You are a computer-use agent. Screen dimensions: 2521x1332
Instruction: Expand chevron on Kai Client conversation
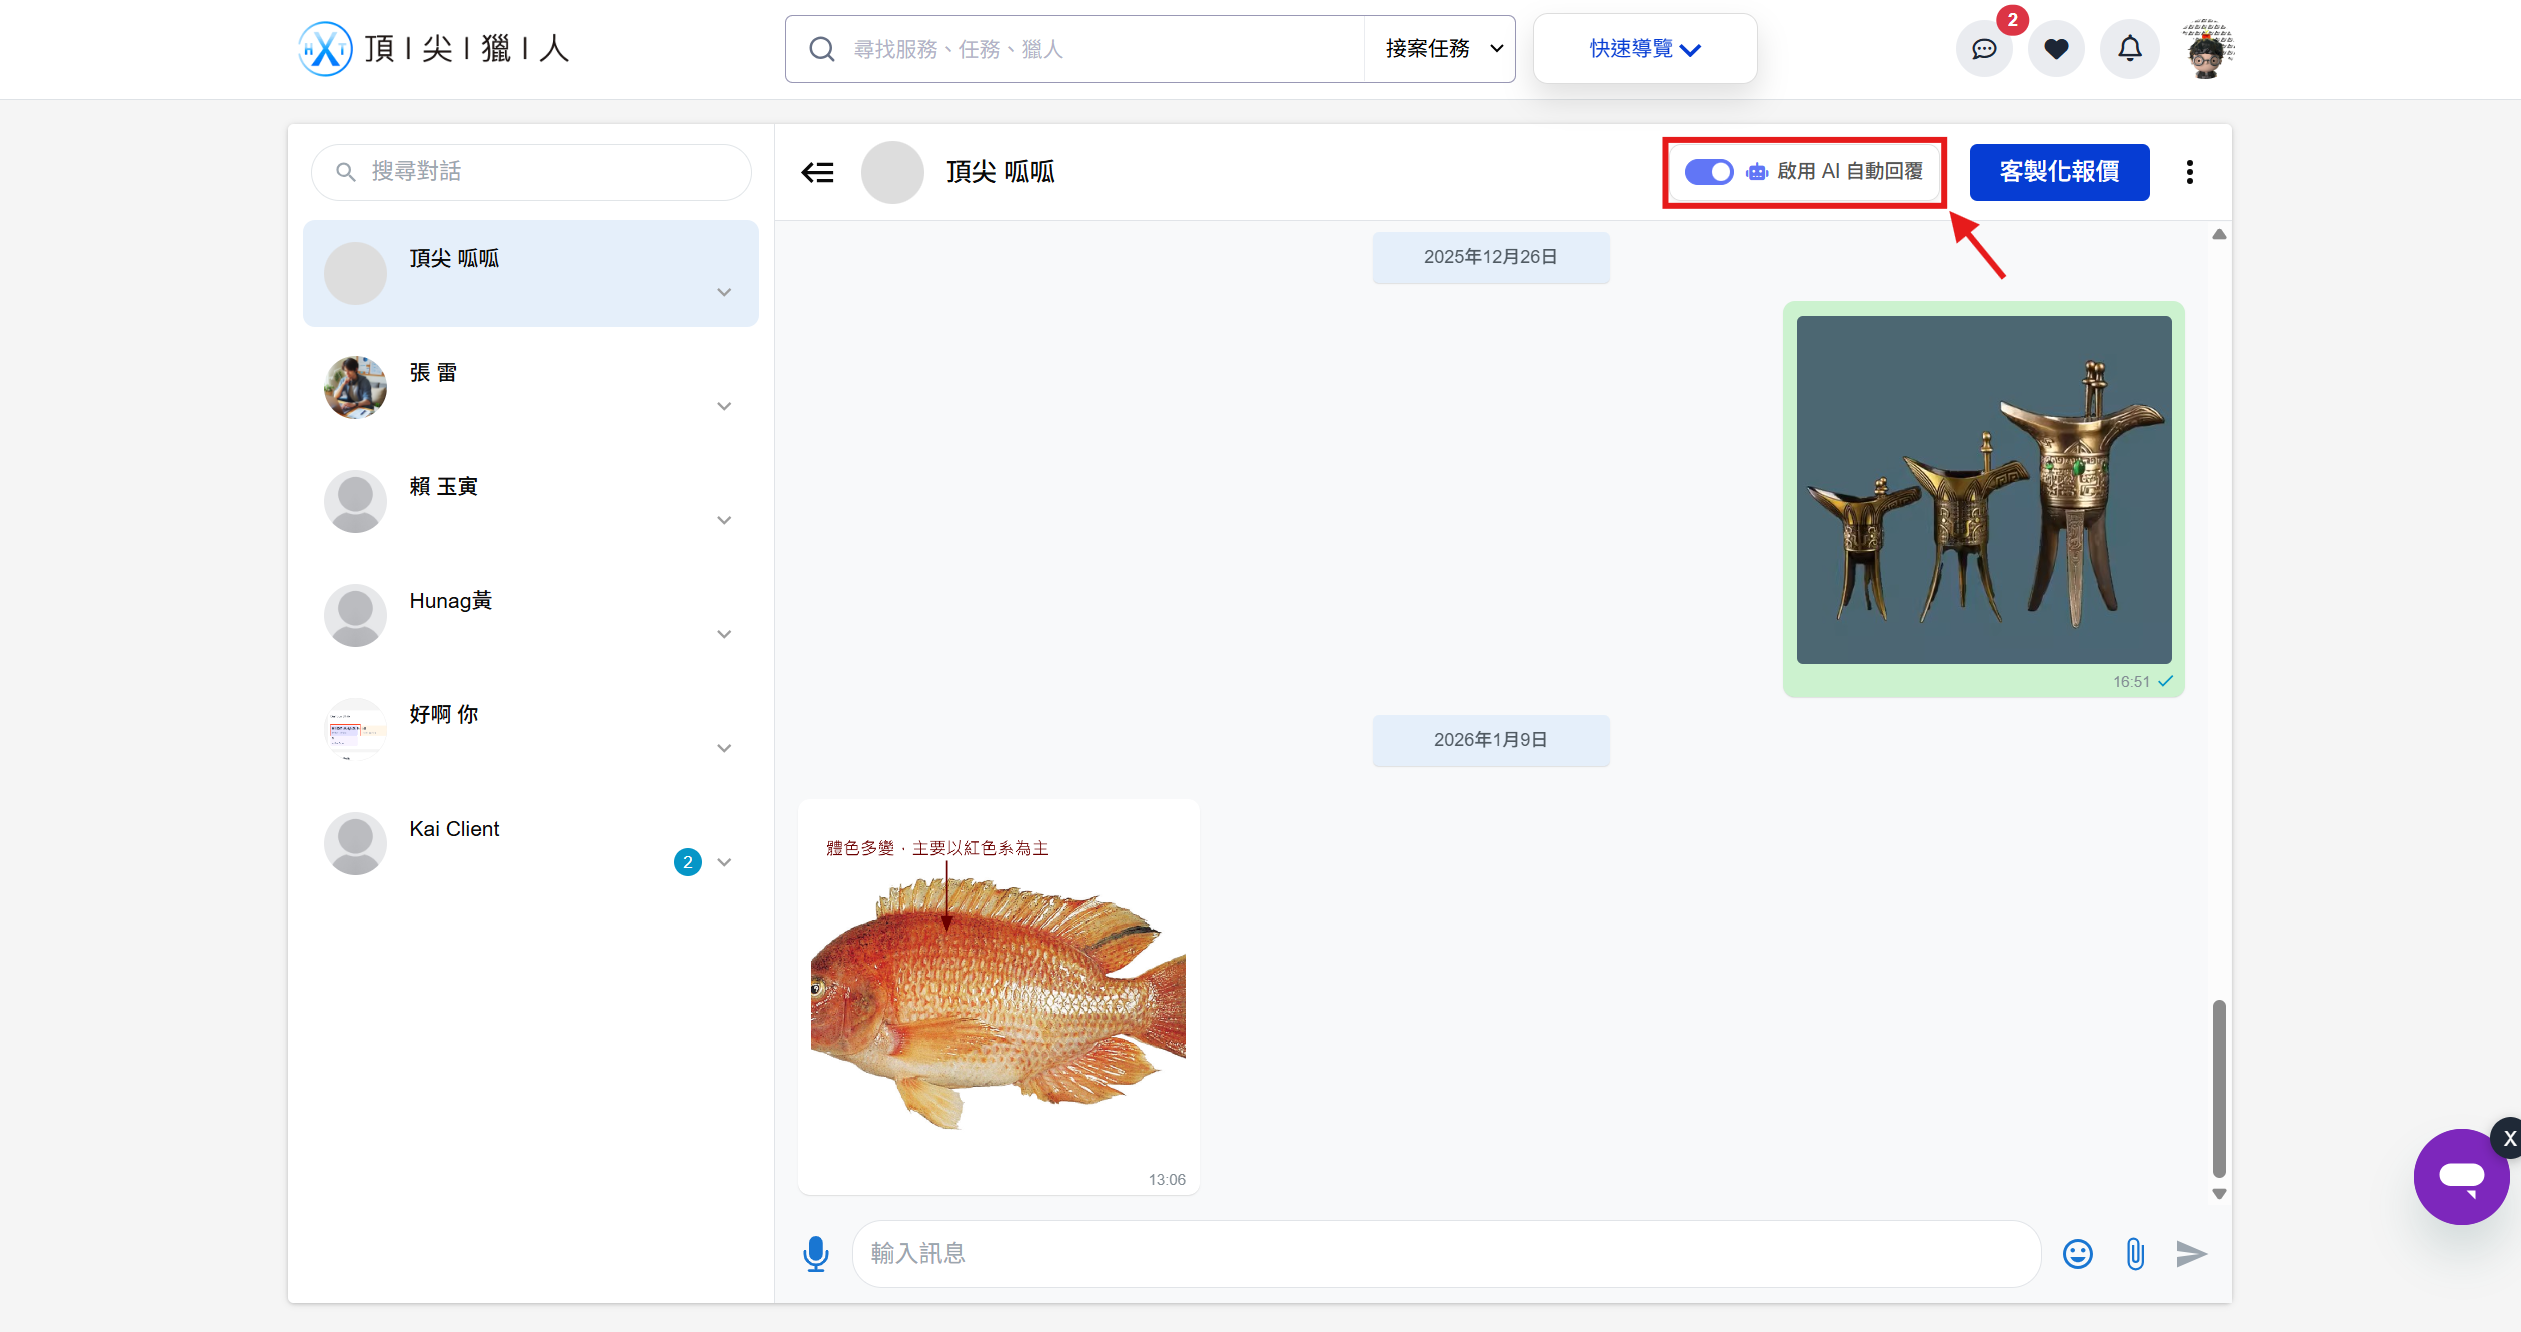pyautogui.click(x=724, y=862)
